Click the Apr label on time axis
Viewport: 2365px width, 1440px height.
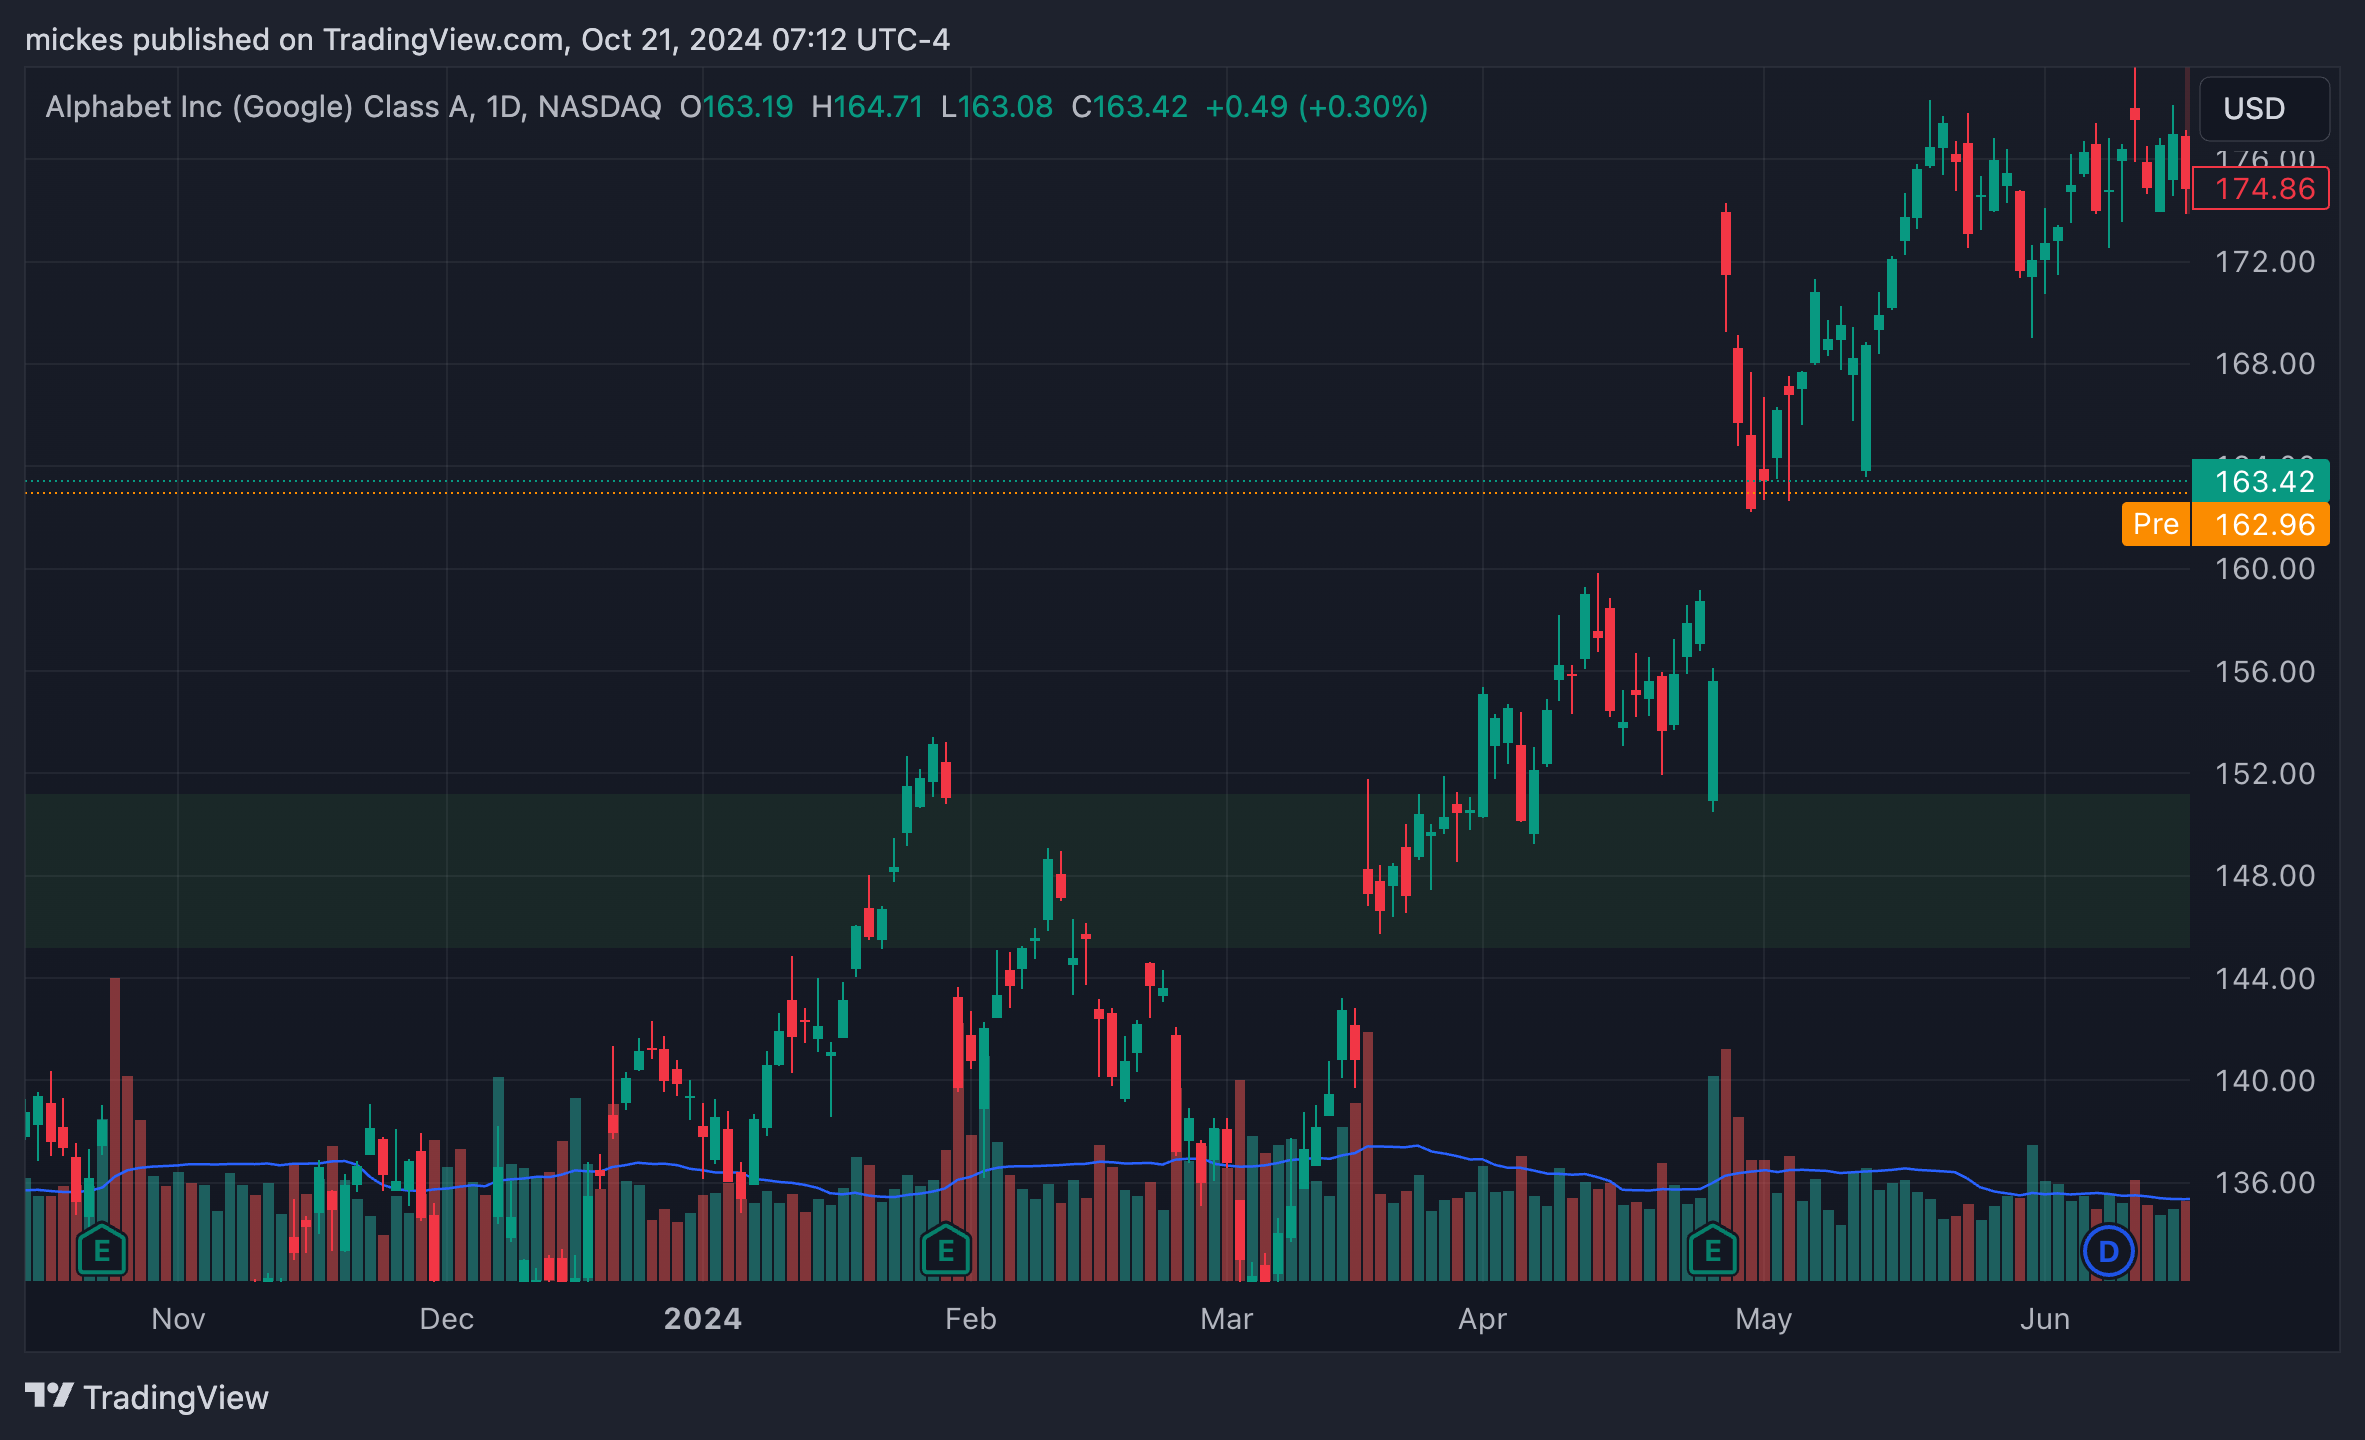[1482, 1319]
